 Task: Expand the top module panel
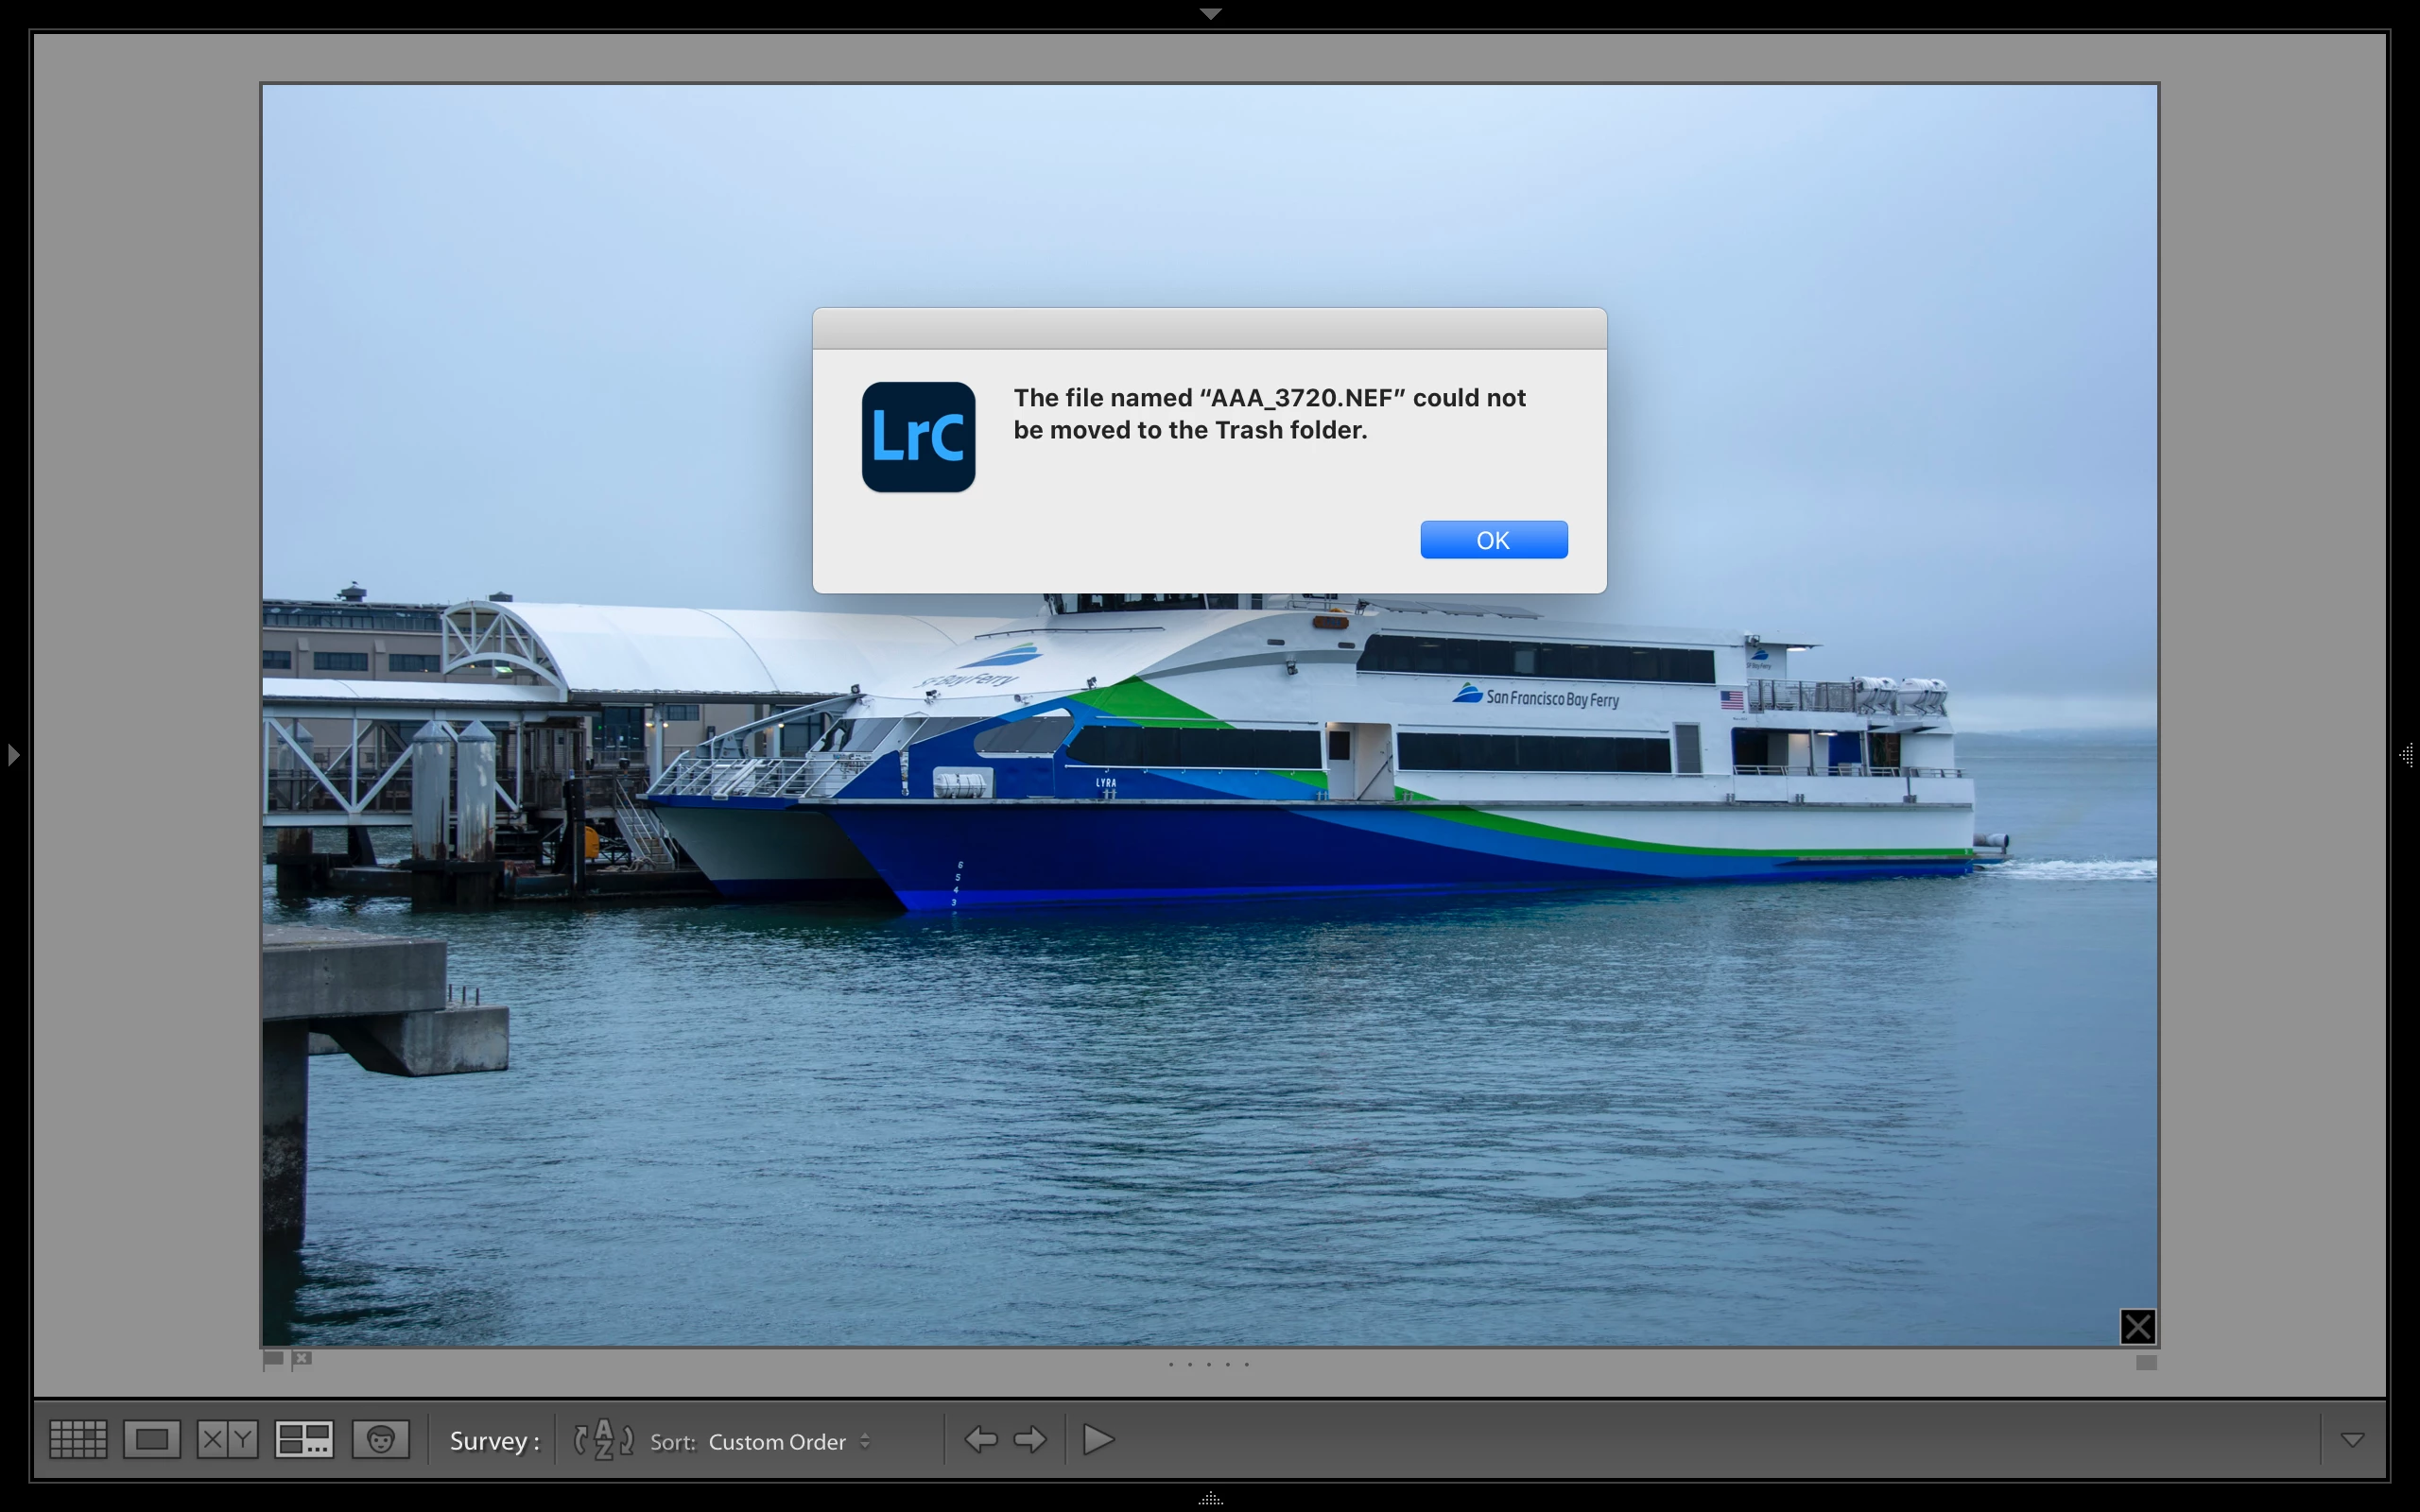pos(1210,14)
